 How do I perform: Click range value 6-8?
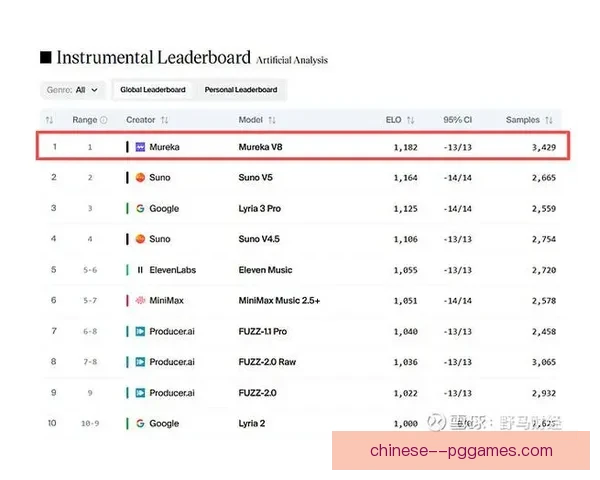(90, 332)
